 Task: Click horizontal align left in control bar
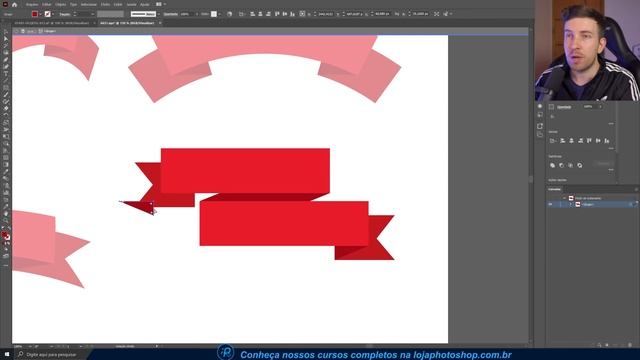pos(253,14)
